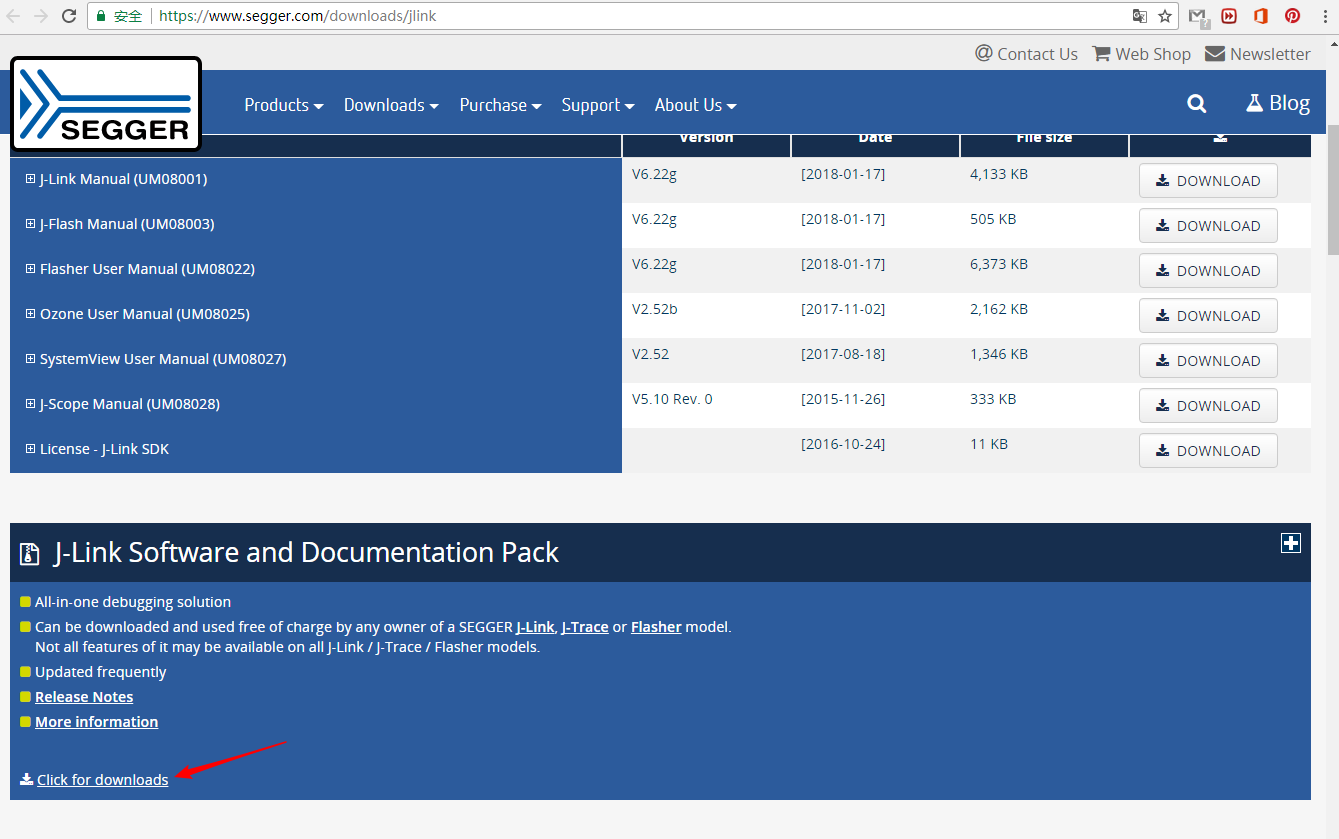Viewport: 1339px width, 839px height.
Task: Reload the page with the refresh icon
Action: (69, 16)
